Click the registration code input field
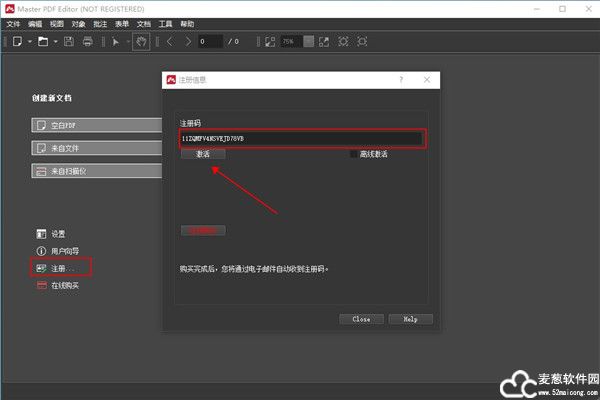Viewport: 600px width, 400px height. pyautogui.click(x=301, y=138)
